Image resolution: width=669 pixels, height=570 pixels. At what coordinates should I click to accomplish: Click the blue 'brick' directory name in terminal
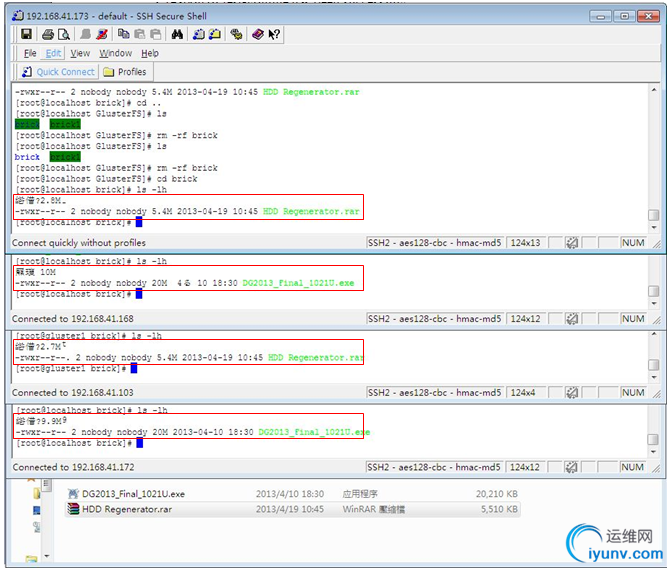27,157
